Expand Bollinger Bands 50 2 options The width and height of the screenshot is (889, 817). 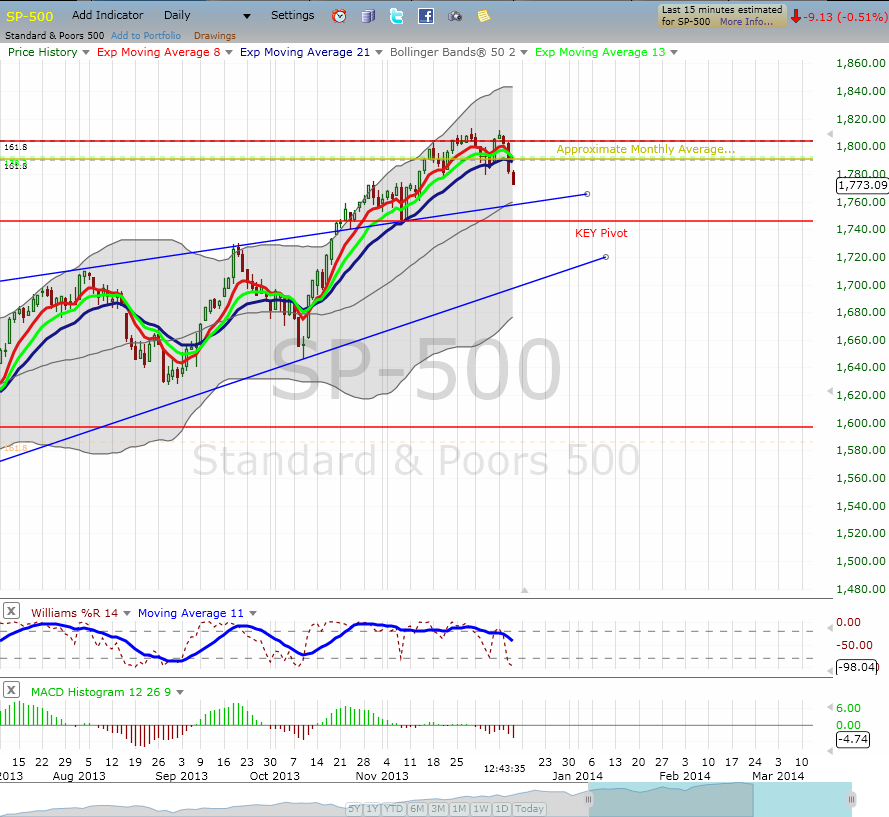pyautogui.click(x=524, y=52)
